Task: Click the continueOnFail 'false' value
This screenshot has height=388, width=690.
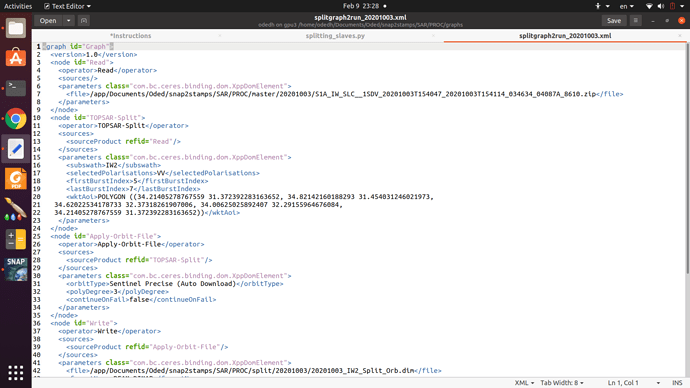Action: point(139,300)
